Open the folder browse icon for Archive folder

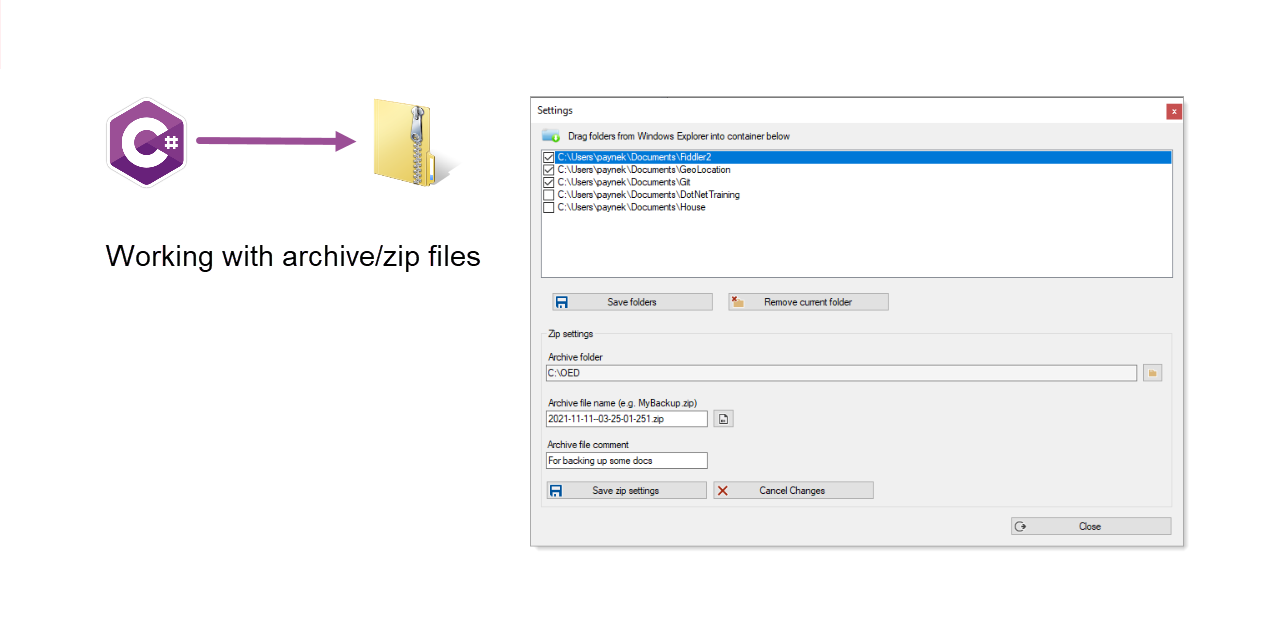[1152, 372]
